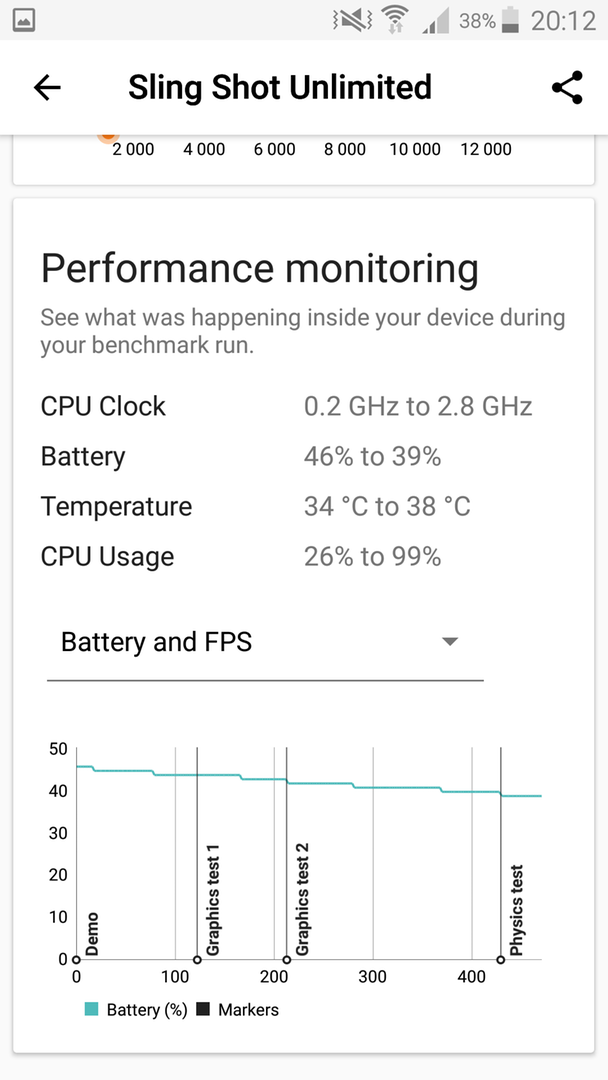
Task: Toggle the Markers legend entry
Action: (x=238, y=1010)
